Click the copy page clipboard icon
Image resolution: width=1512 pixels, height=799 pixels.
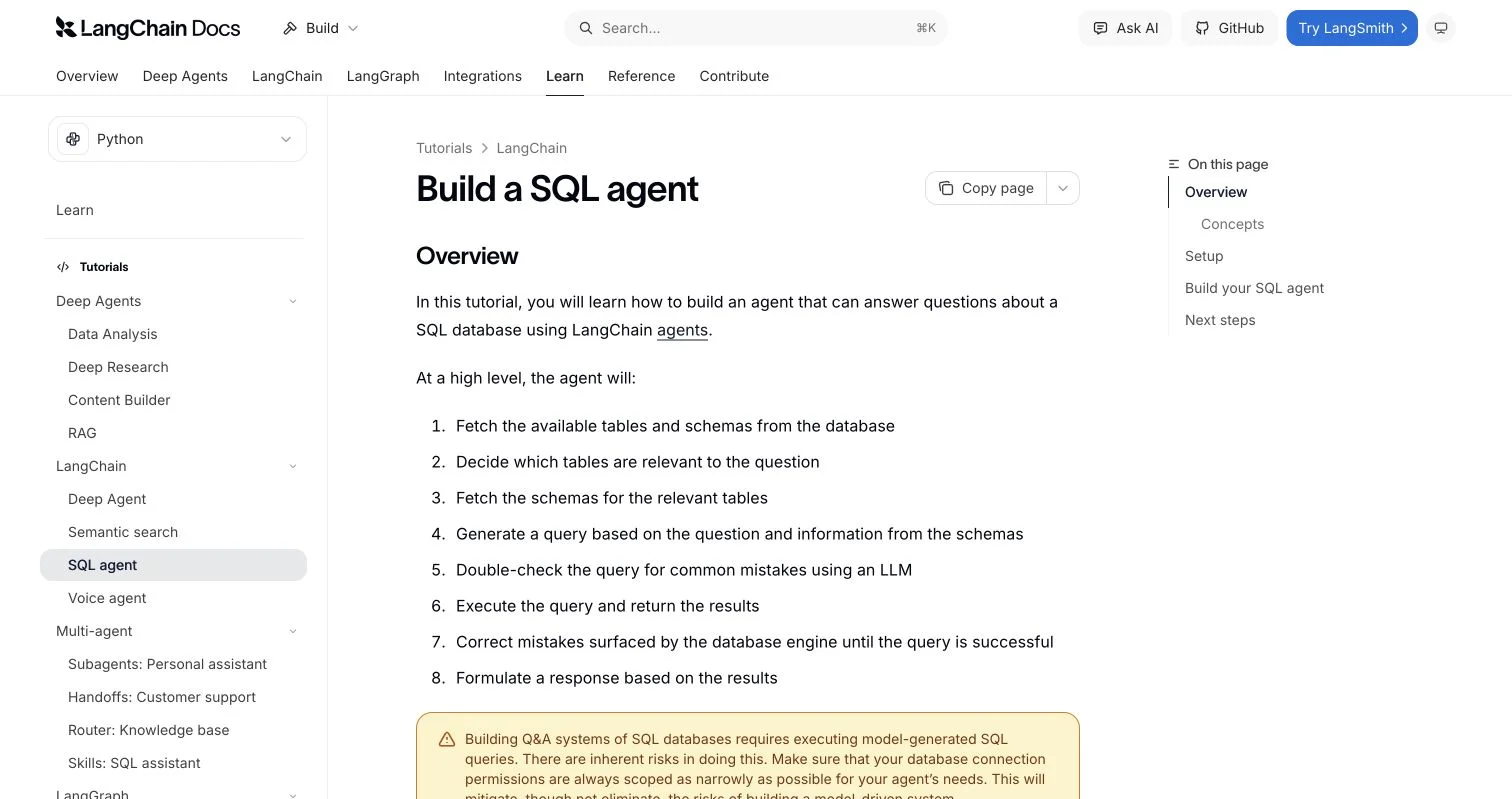(x=946, y=188)
